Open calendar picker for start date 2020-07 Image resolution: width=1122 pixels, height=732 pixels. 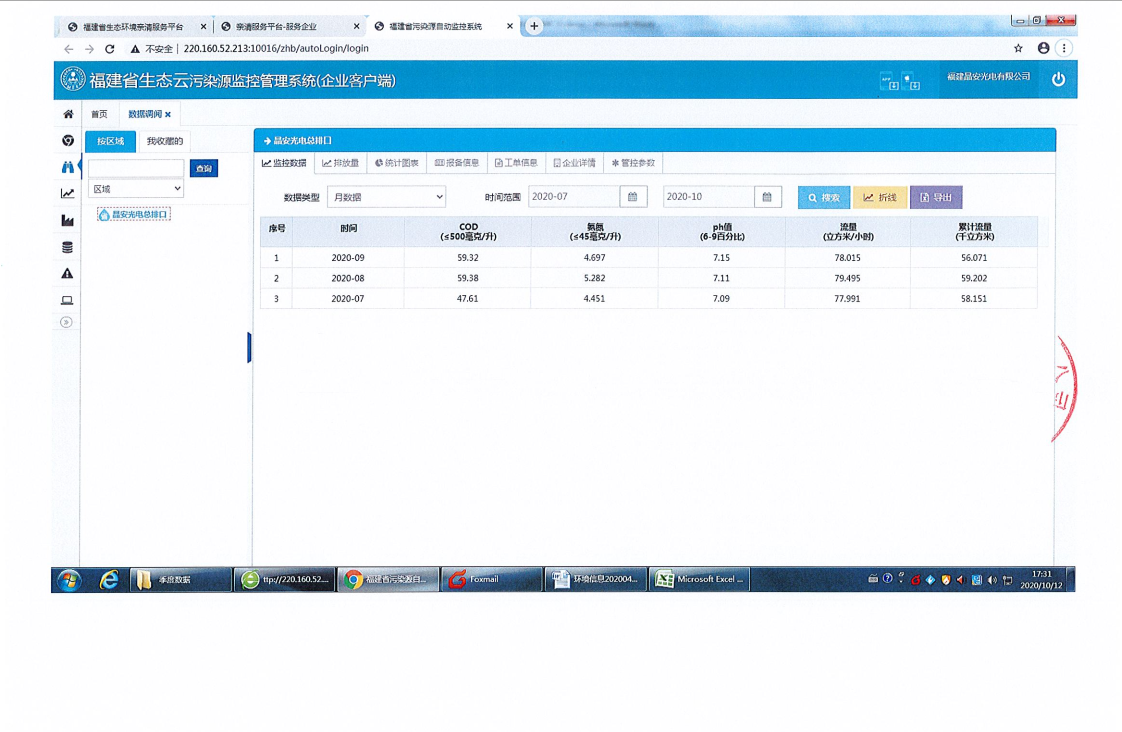coord(633,197)
